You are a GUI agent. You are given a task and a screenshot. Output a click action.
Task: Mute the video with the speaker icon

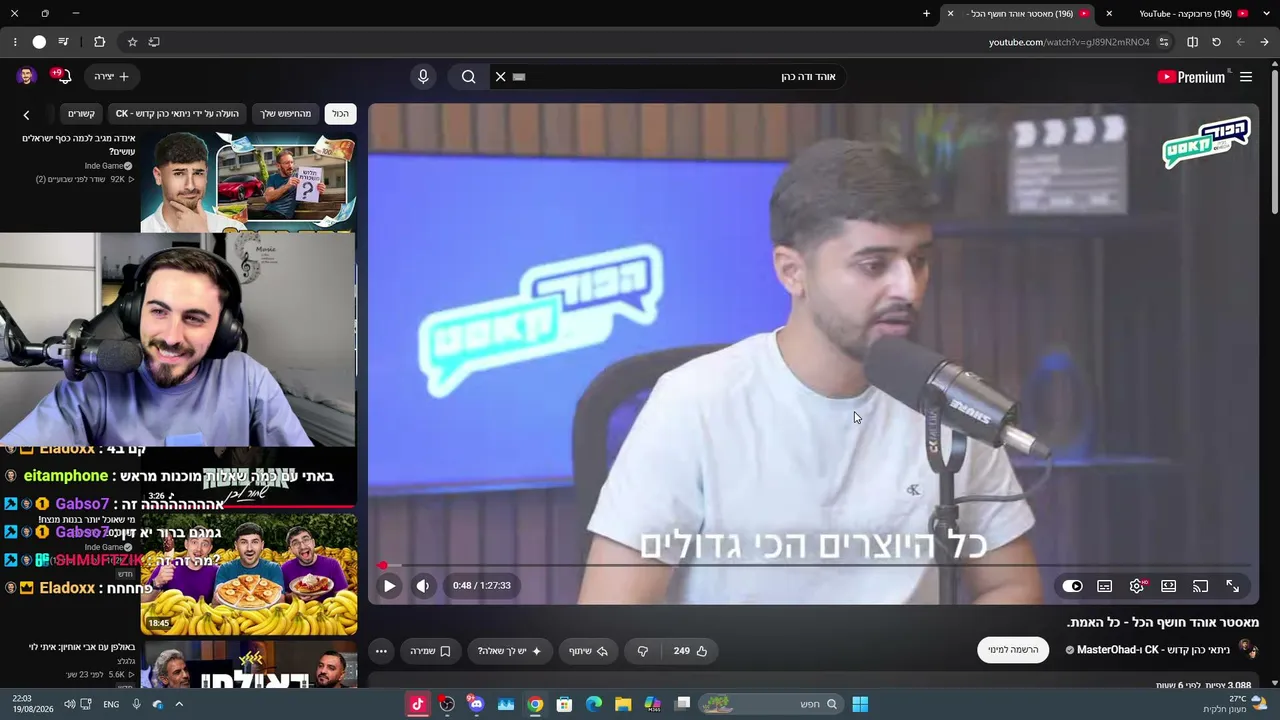pos(423,586)
